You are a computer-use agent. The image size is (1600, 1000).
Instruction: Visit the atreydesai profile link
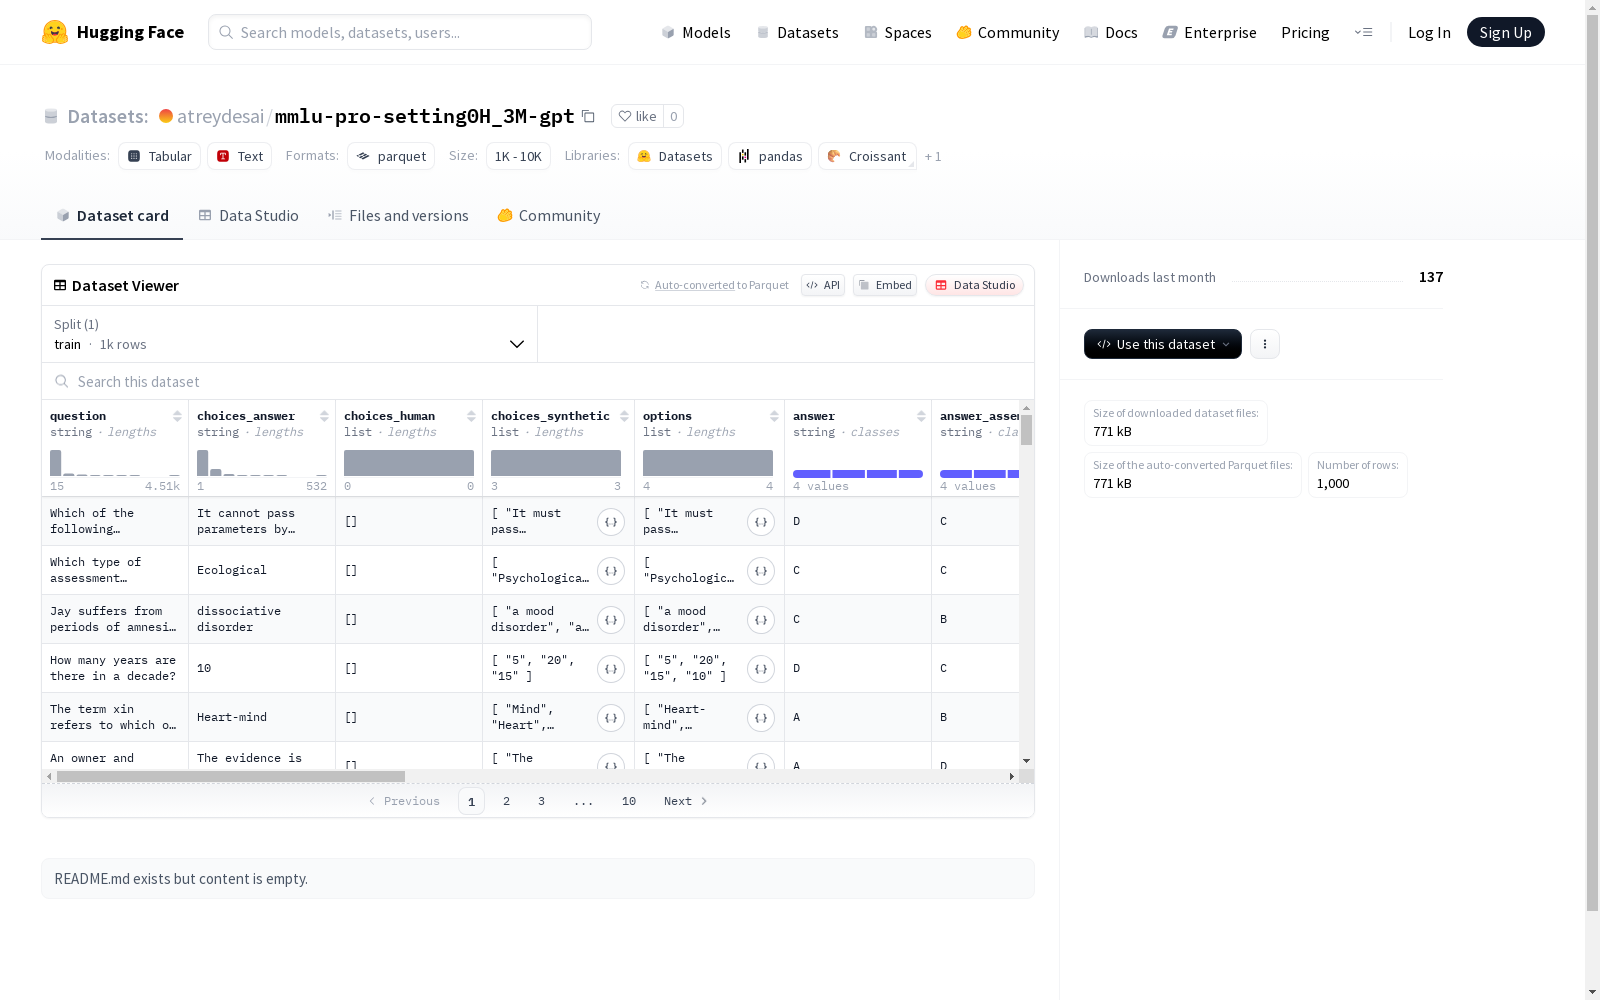click(x=220, y=116)
